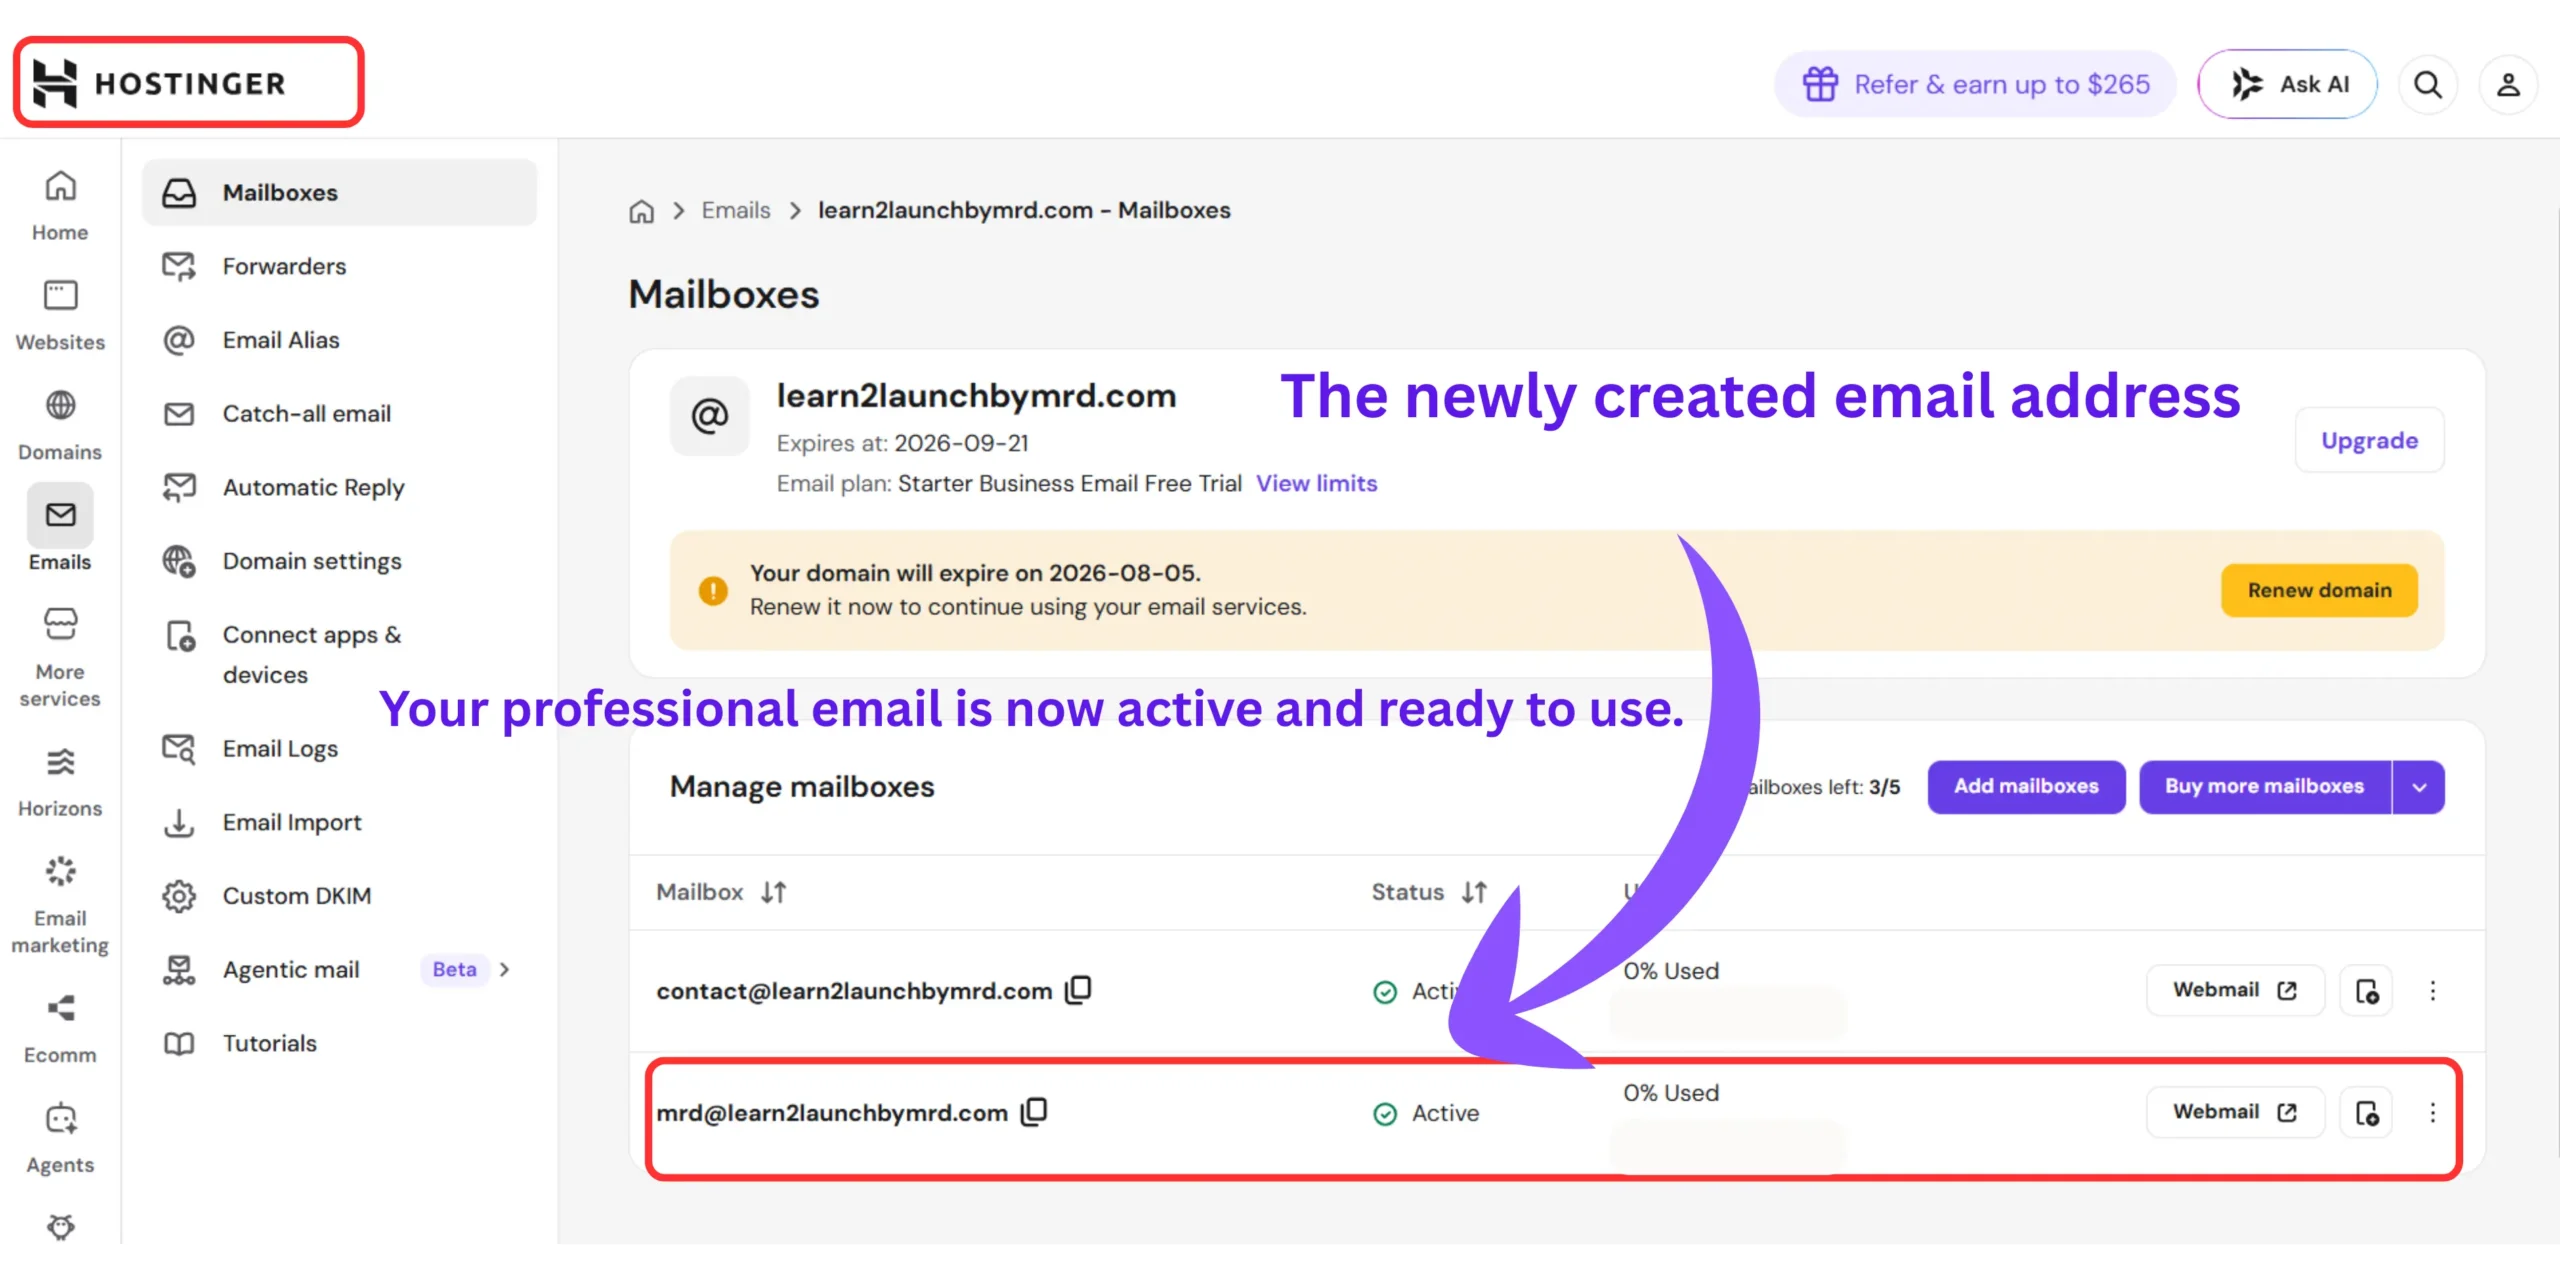Open the Home sidebar section
The image size is (2560, 1280).
(60, 204)
